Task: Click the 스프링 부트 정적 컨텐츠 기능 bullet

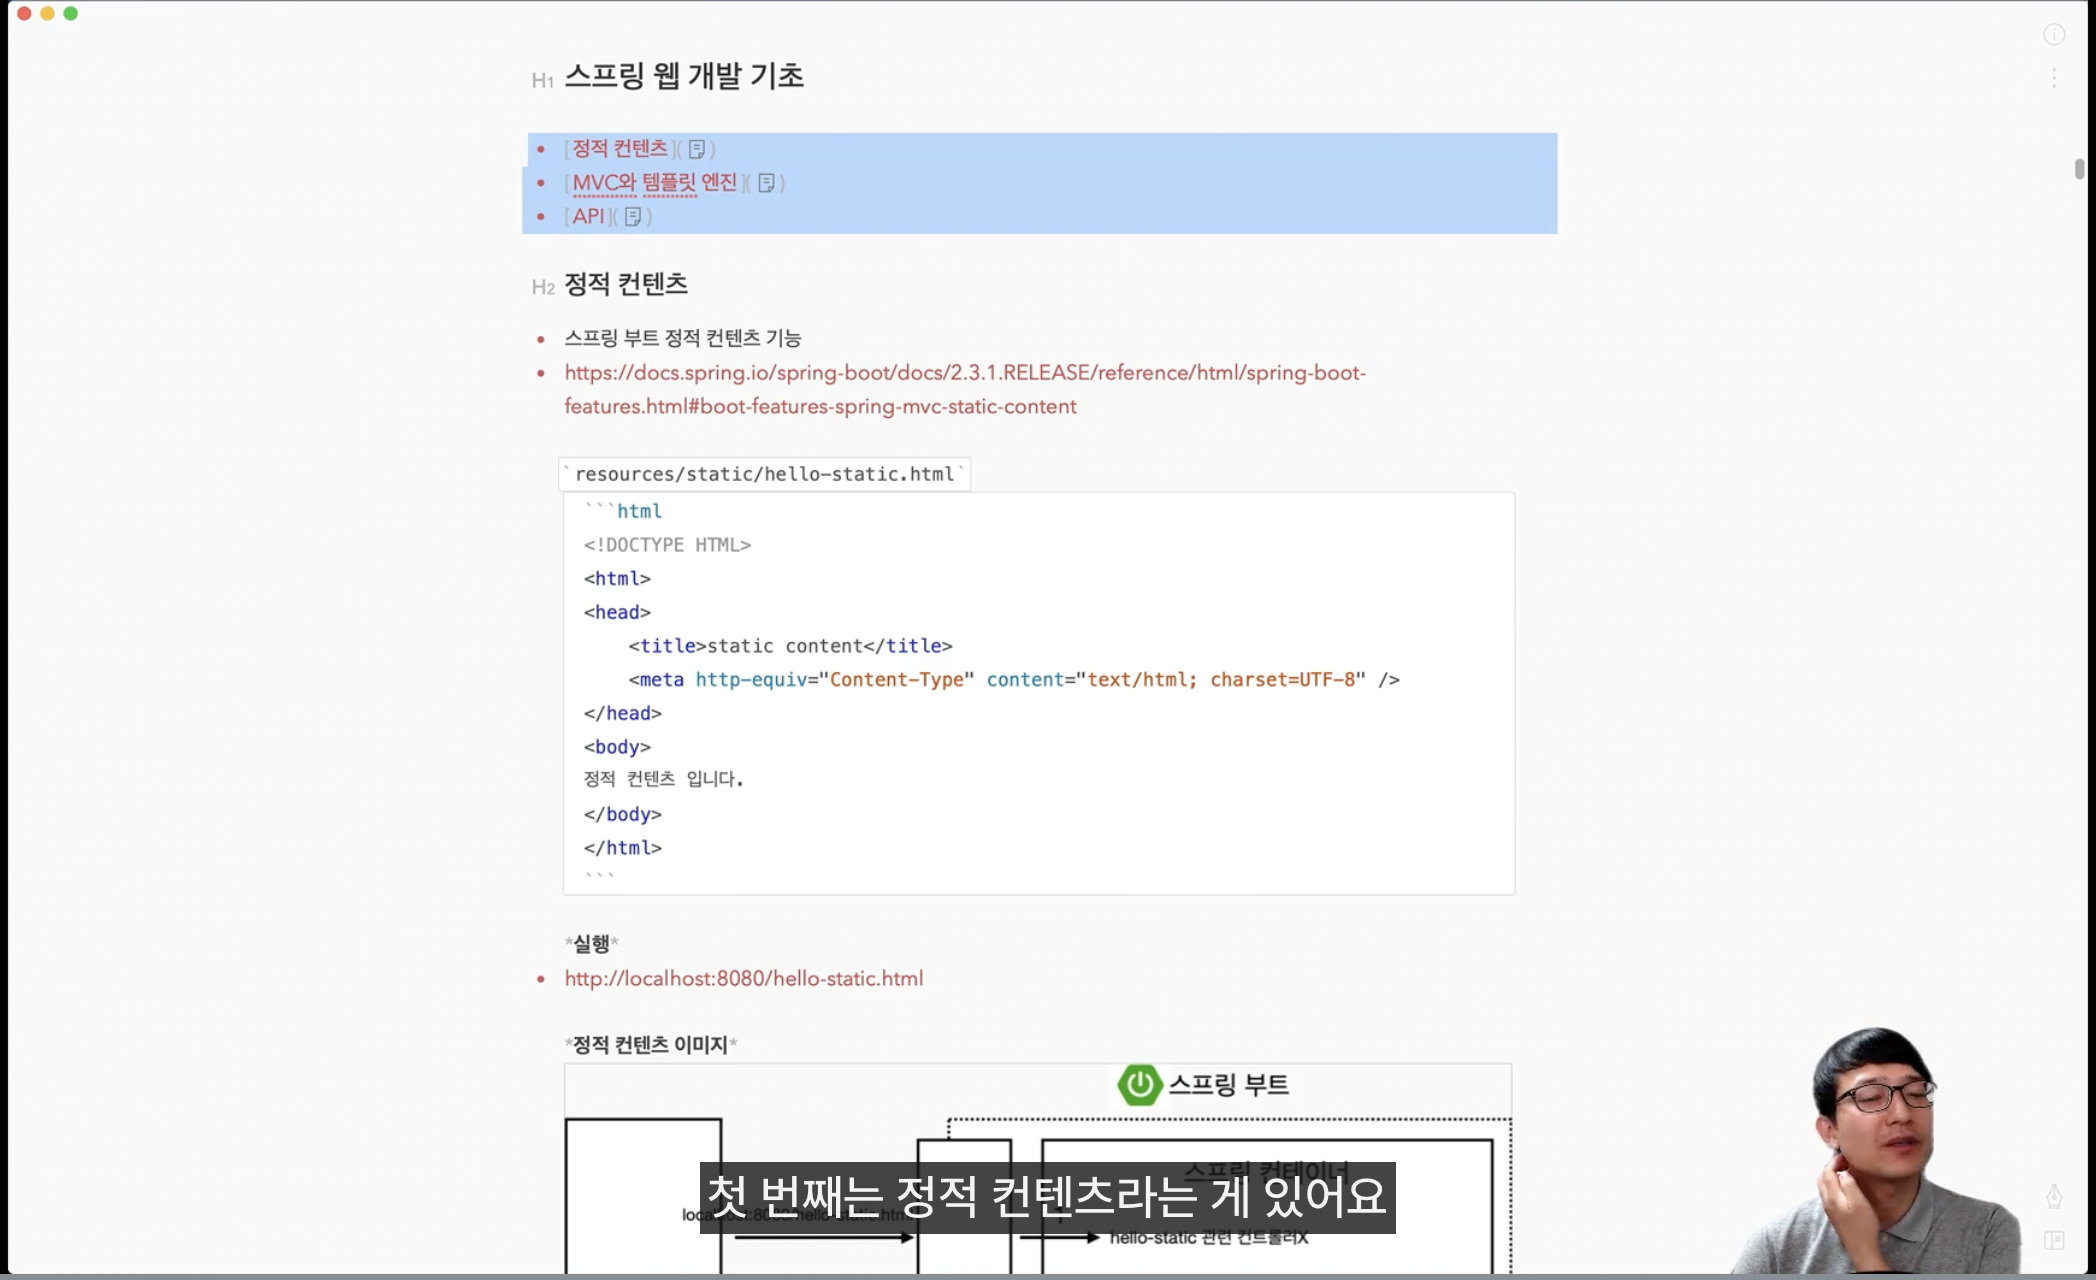Action: (683, 338)
